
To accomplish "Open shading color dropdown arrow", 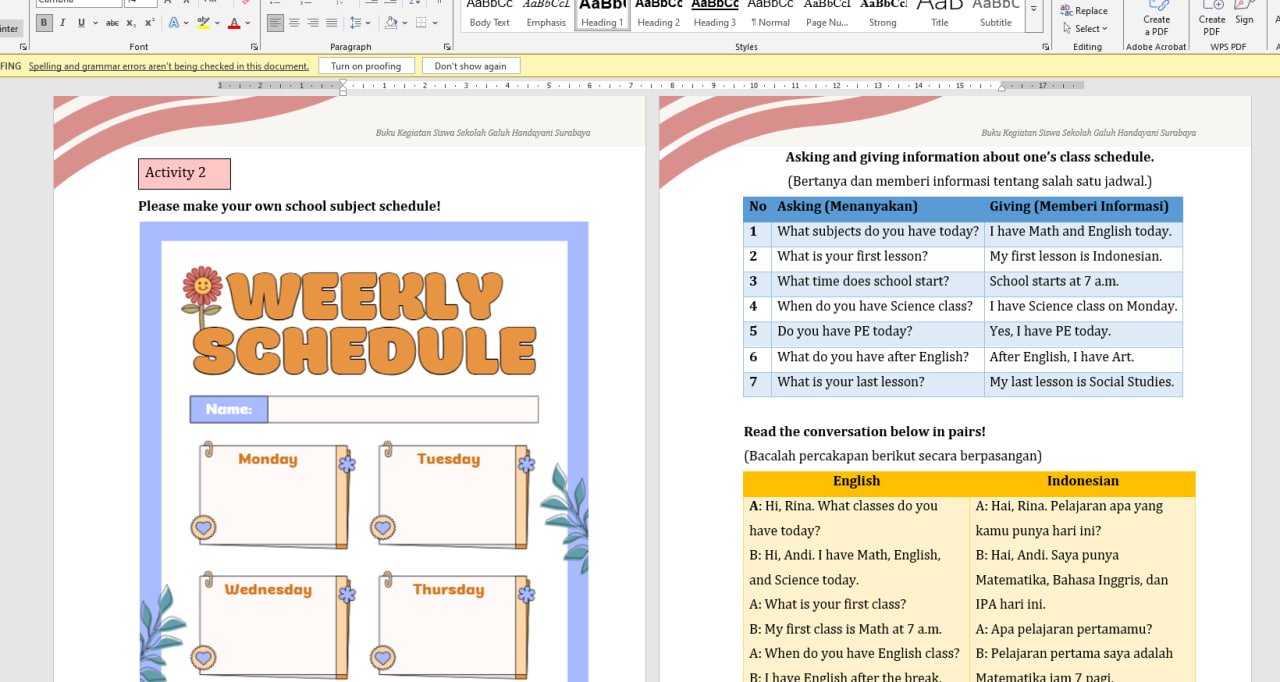I will pyautogui.click(x=403, y=22).
